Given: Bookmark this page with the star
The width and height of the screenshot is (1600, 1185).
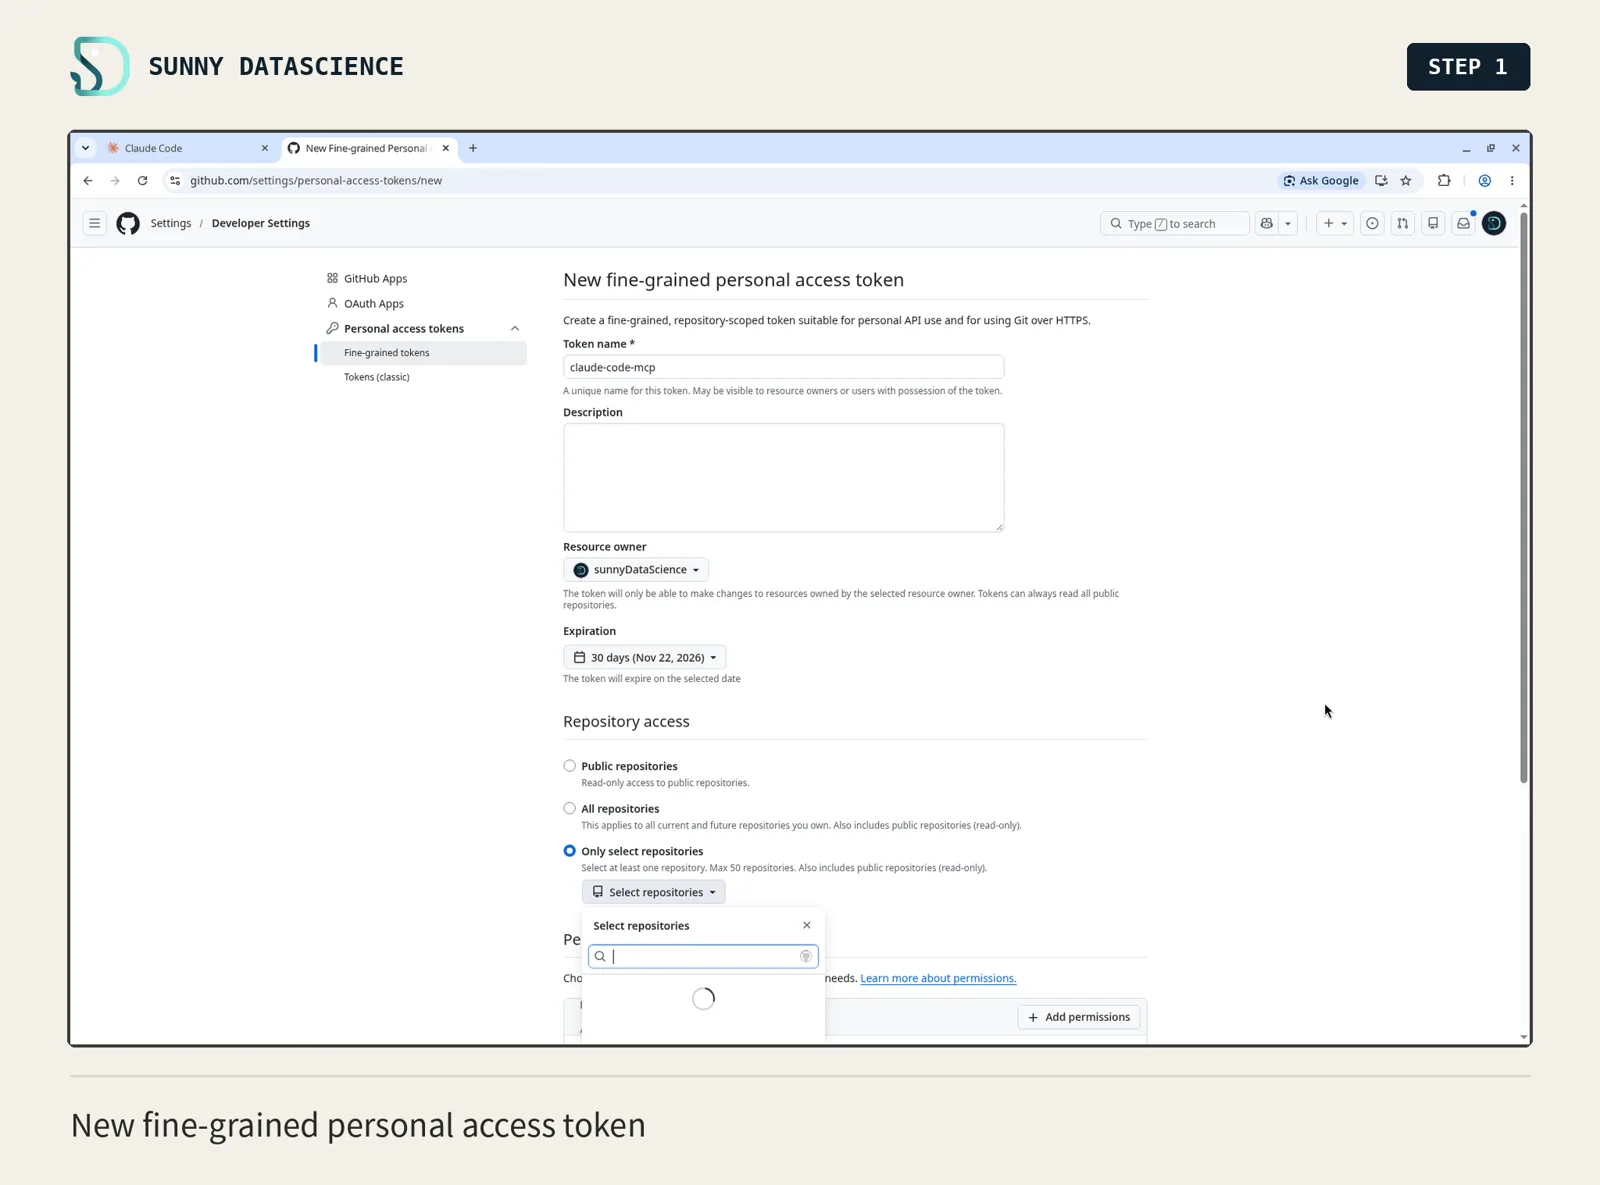Looking at the screenshot, I should coord(1406,181).
